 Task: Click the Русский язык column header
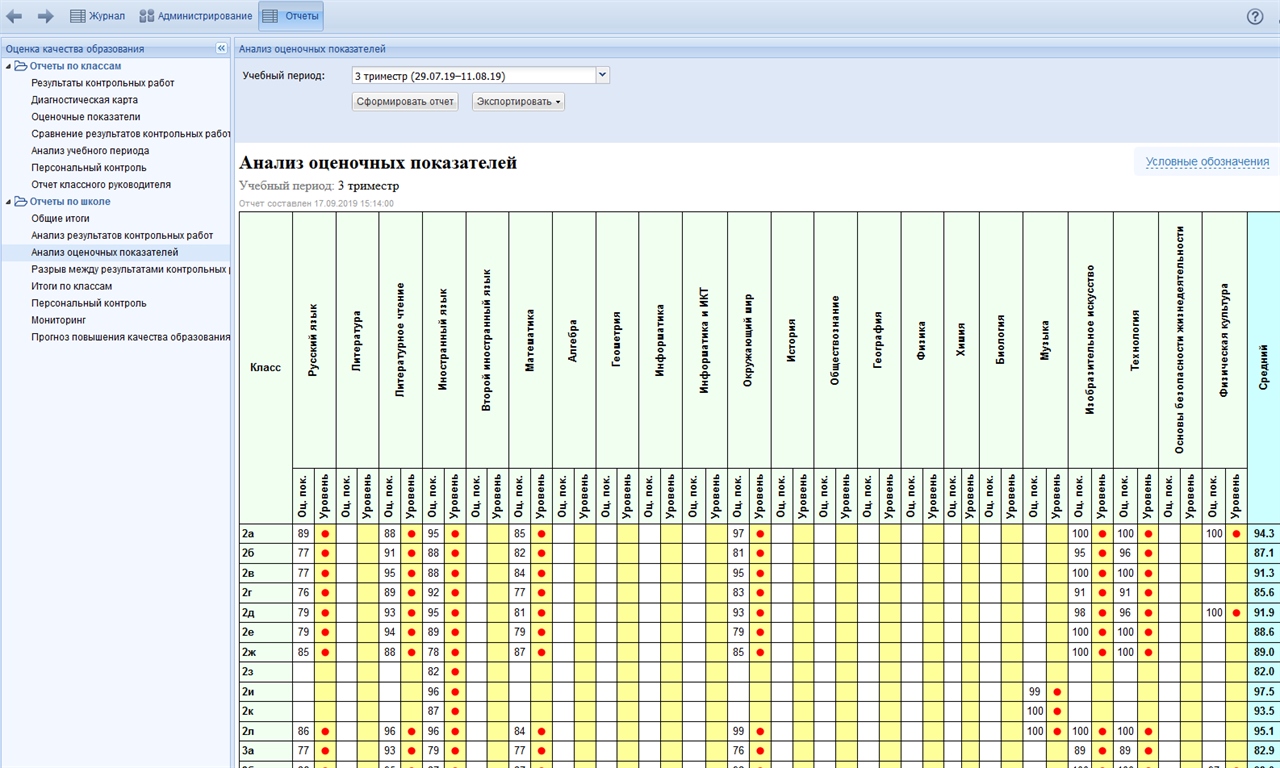tap(313, 339)
